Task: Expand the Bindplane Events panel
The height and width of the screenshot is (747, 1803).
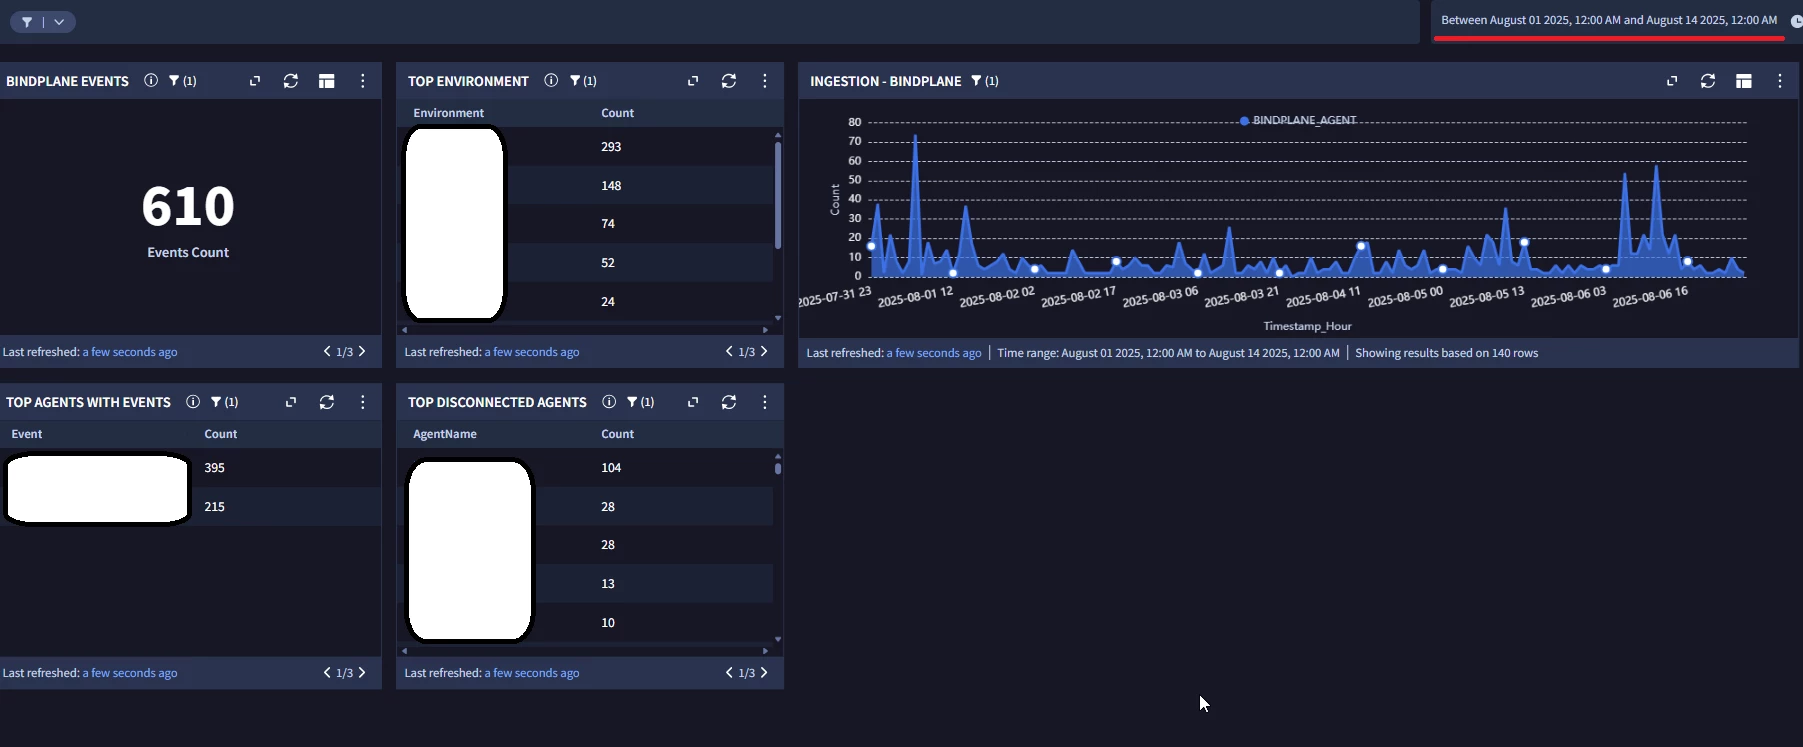Action: (x=255, y=81)
